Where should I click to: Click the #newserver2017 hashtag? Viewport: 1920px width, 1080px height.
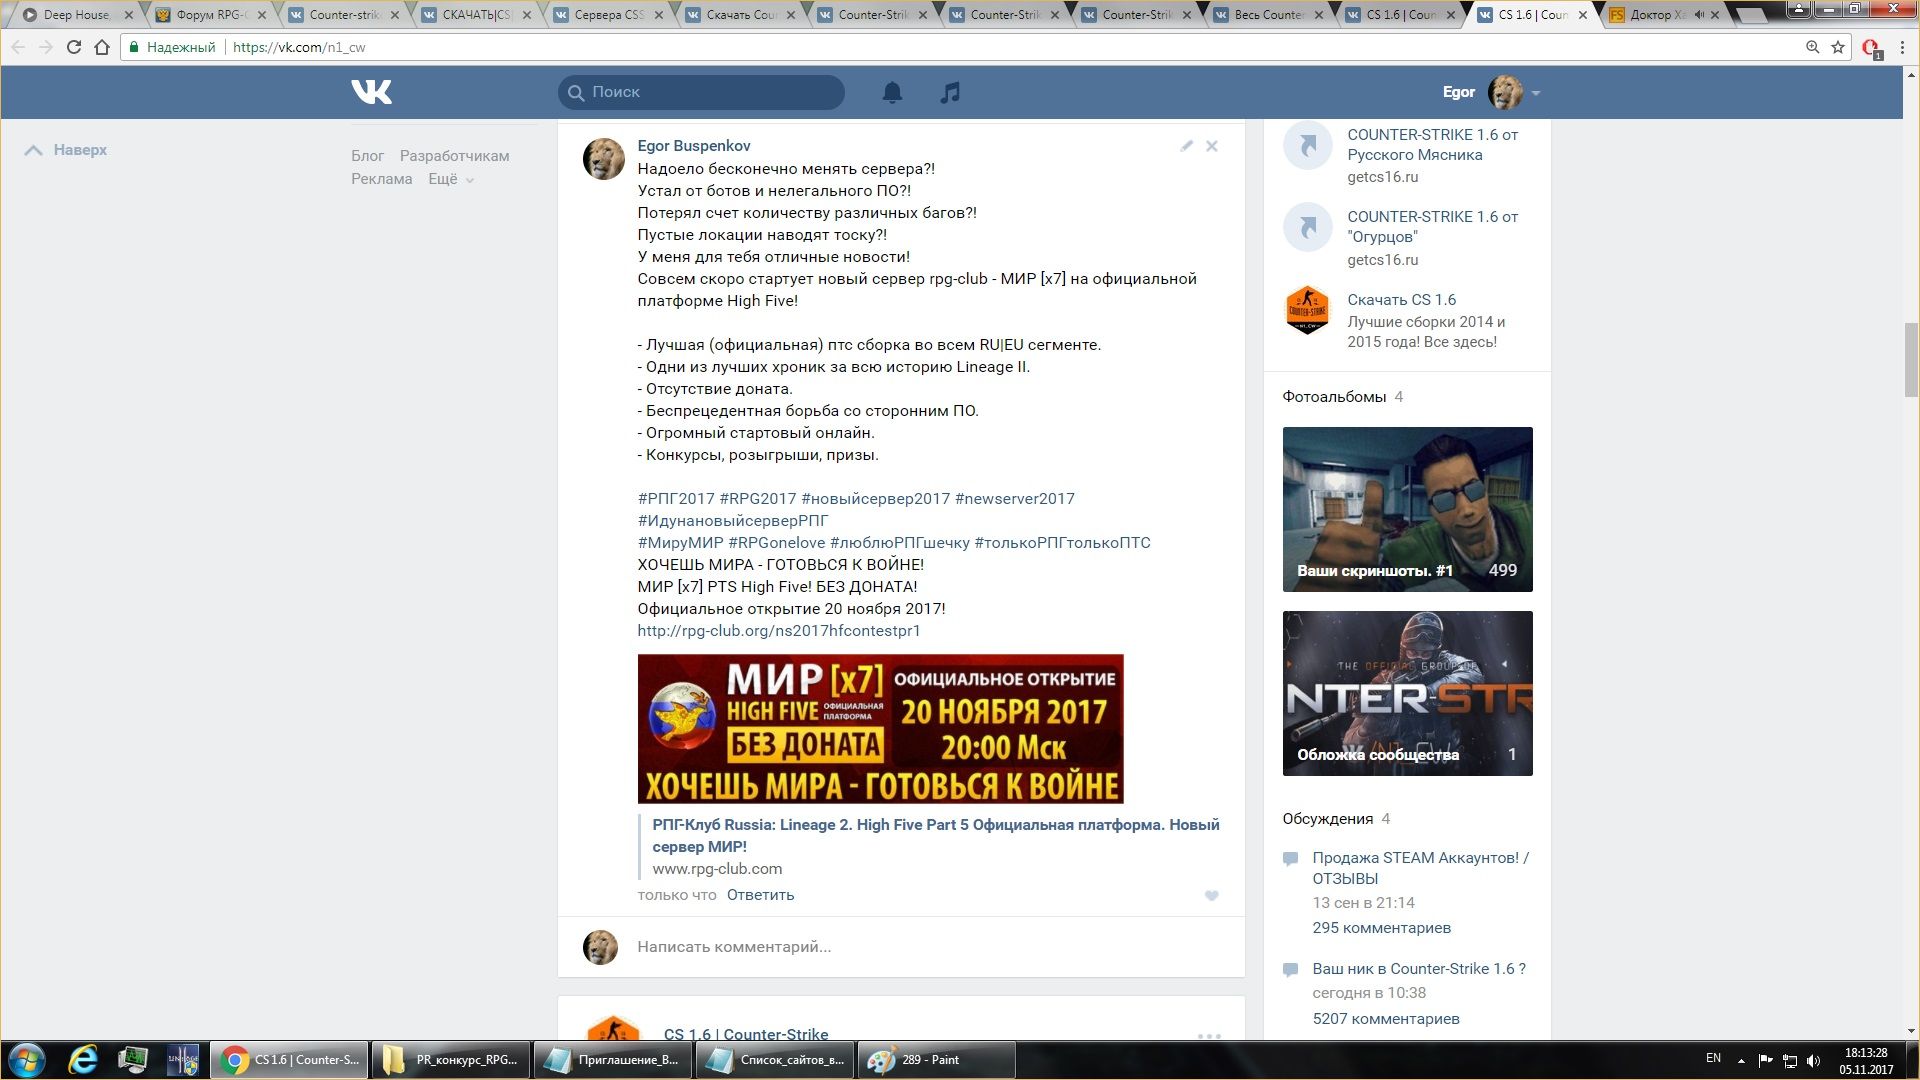1014,499
